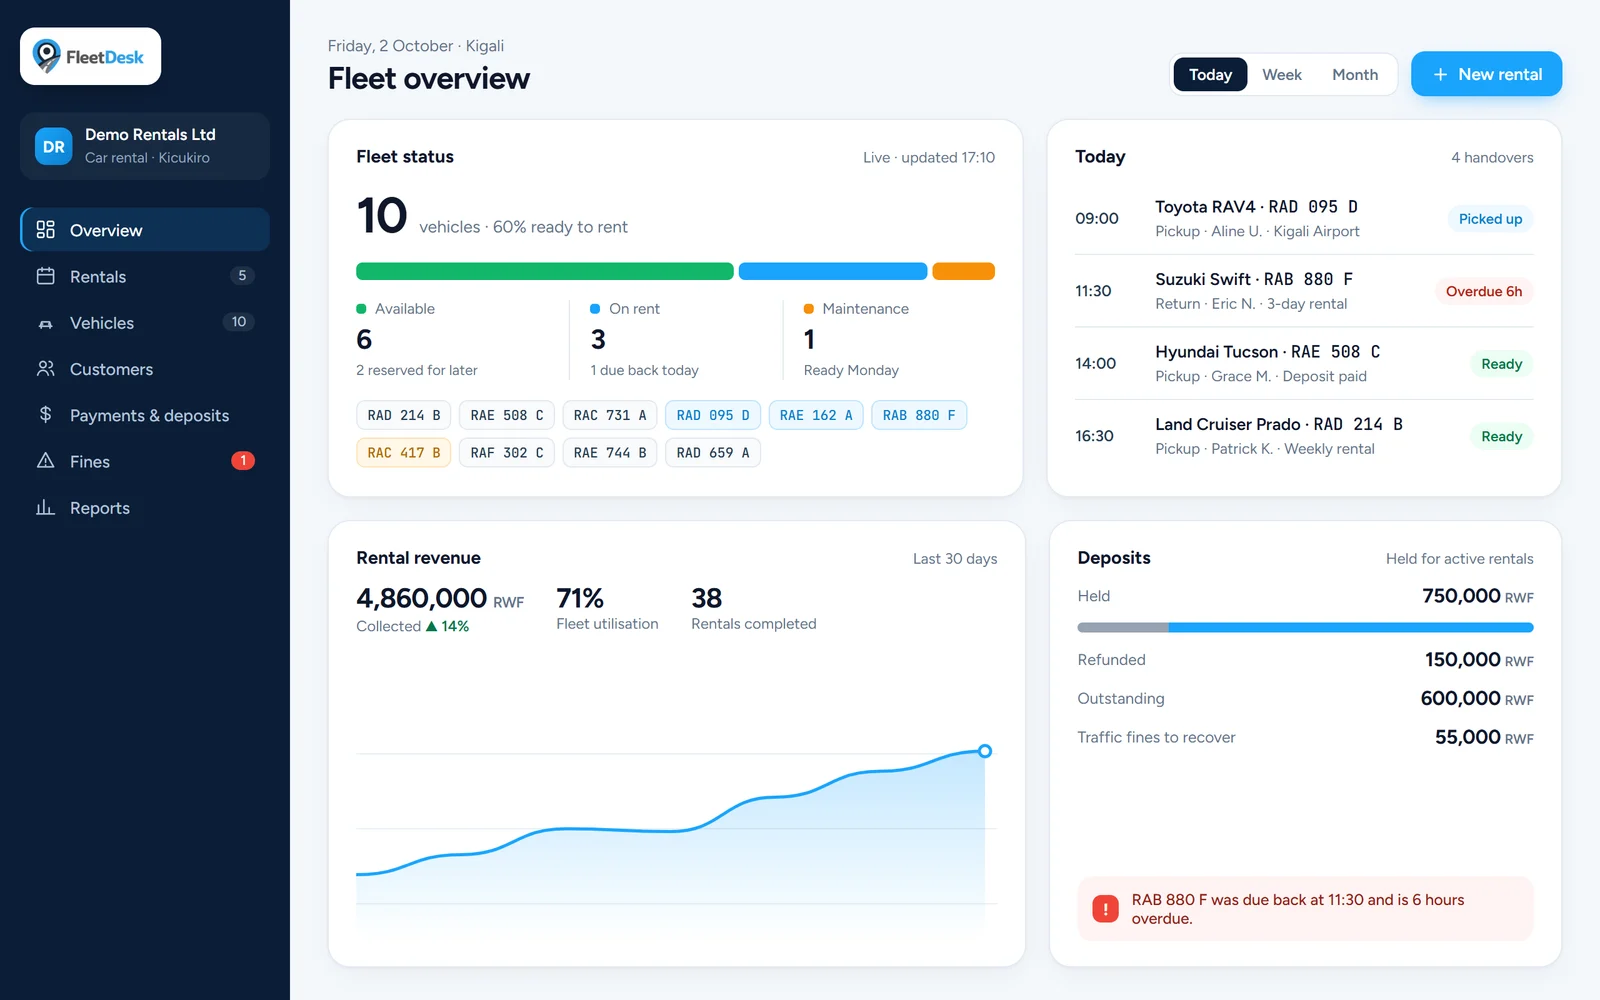Select plate chip RAE 744 B
Image resolution: width=1600 pixels, height=1000 pixels.
[x=610, y=453]
